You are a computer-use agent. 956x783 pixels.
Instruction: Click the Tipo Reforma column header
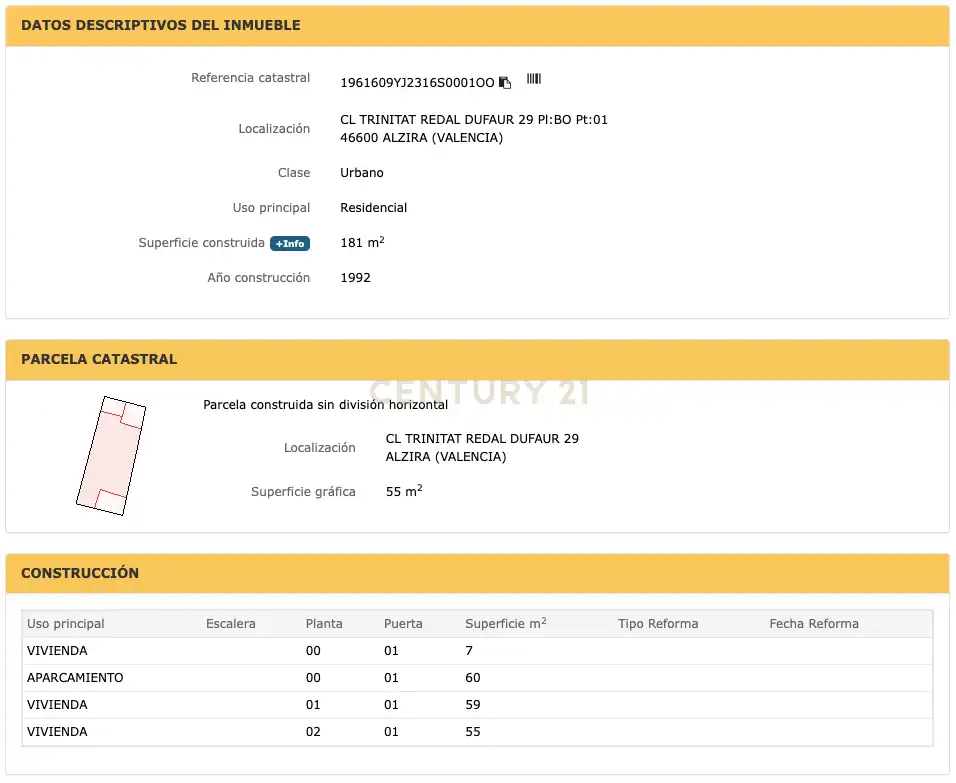point(658,624)
